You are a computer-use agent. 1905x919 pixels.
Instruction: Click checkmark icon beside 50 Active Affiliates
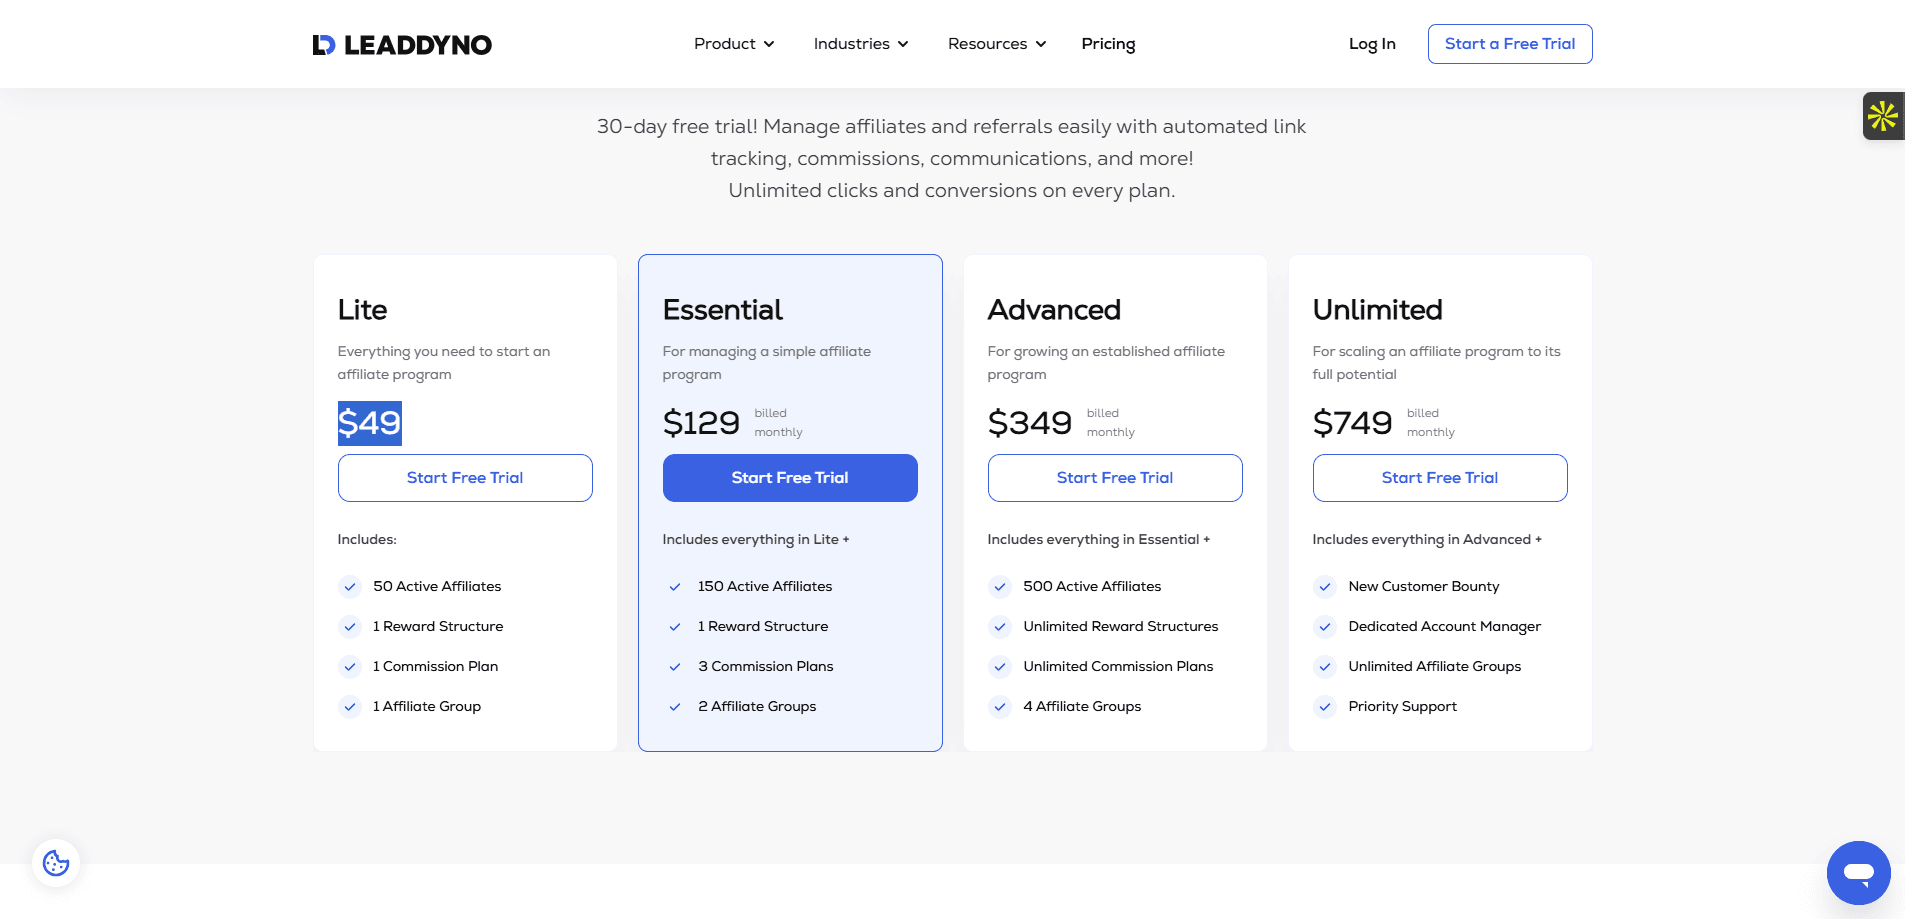(x=350, y=587)
